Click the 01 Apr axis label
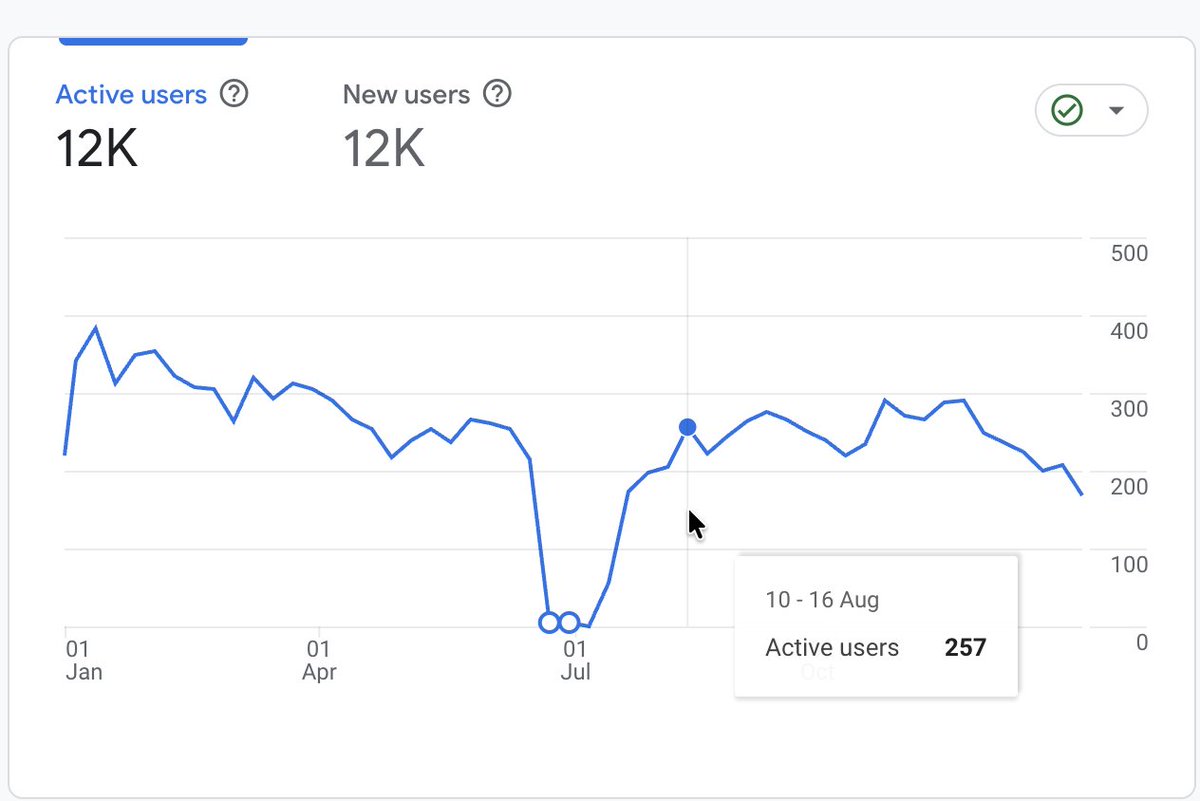This screenshot has height=801, width=1200. (x=320, y=660)
